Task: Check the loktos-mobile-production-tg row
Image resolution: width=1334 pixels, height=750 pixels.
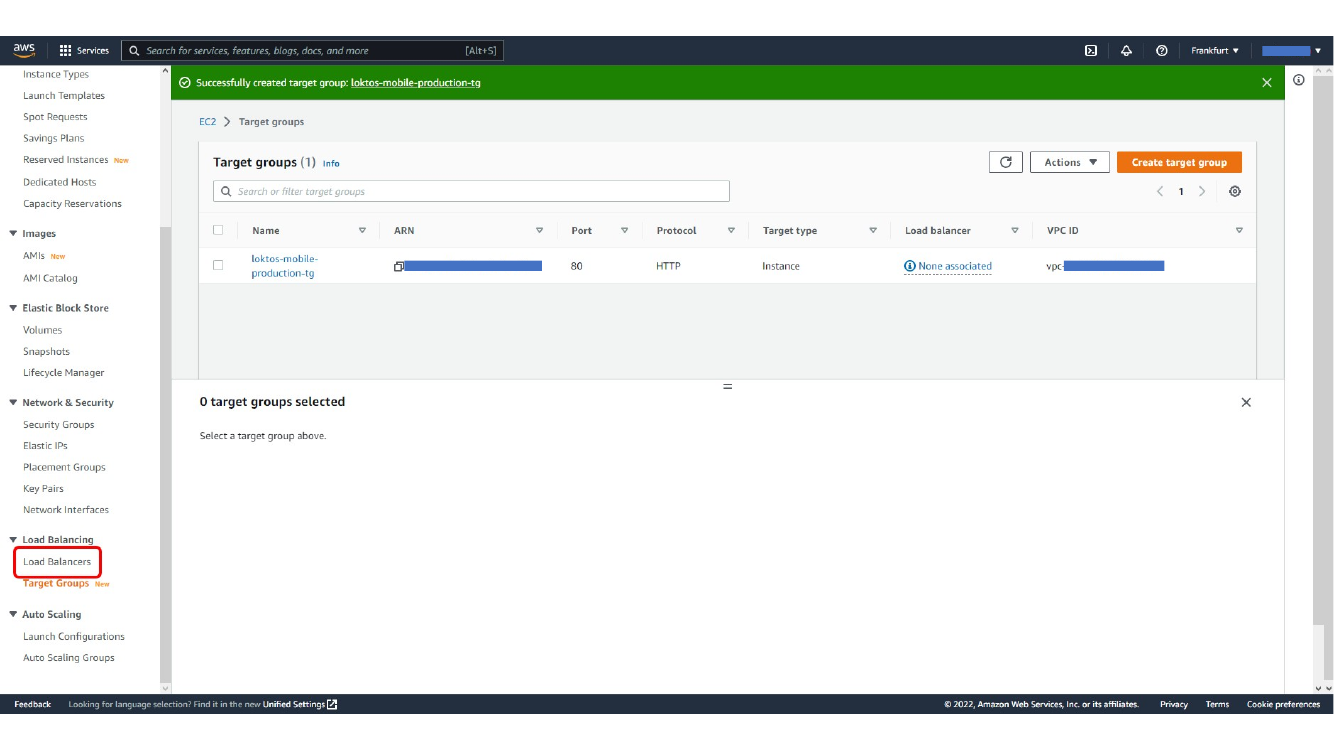Action: pos(218,265)
